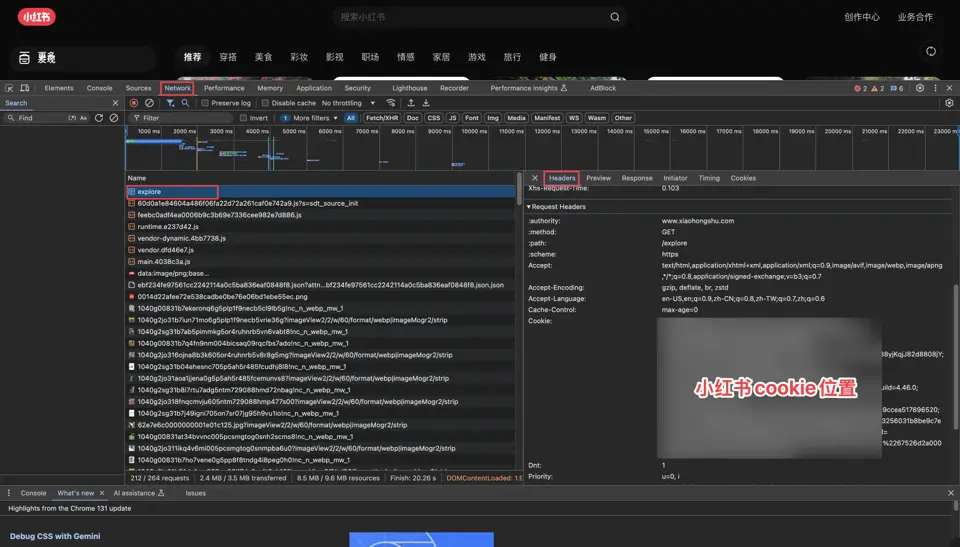
Task: Open the Response tab
Action: [x=637, y=178]
